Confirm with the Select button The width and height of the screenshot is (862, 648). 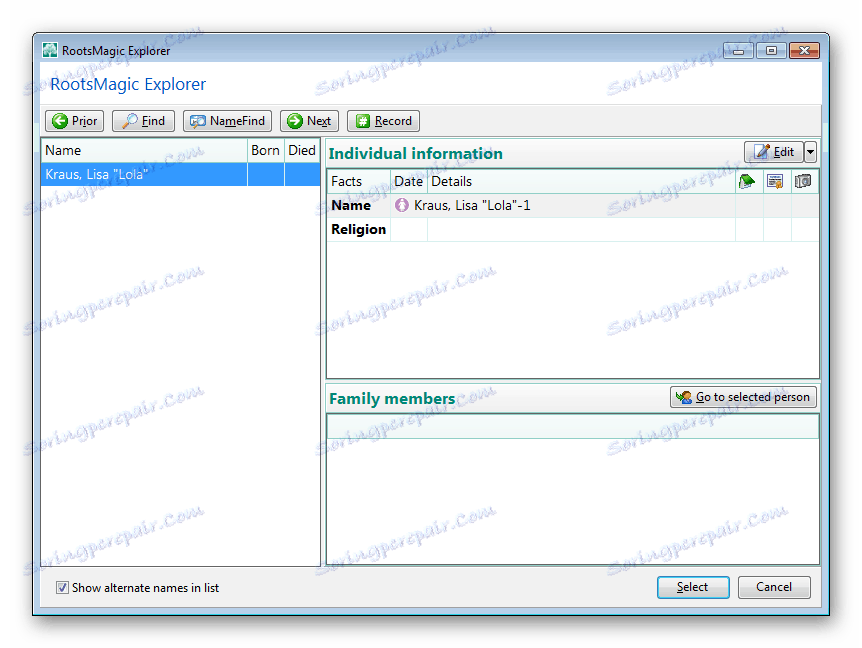(693, 587)
